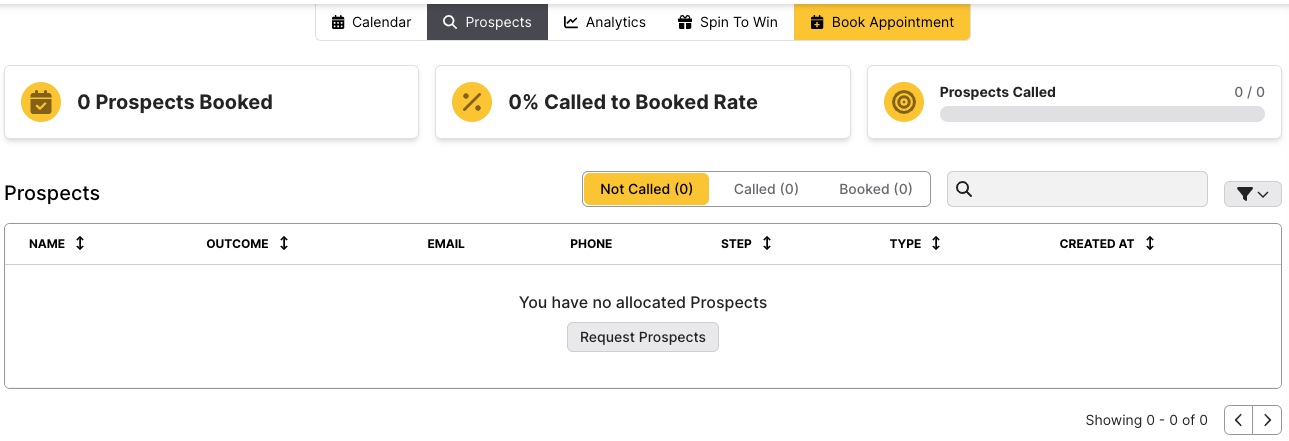Screen dimensions: 1289x441
Task: Sort by the NAME column arrows
Action: [x=80, y=243]
